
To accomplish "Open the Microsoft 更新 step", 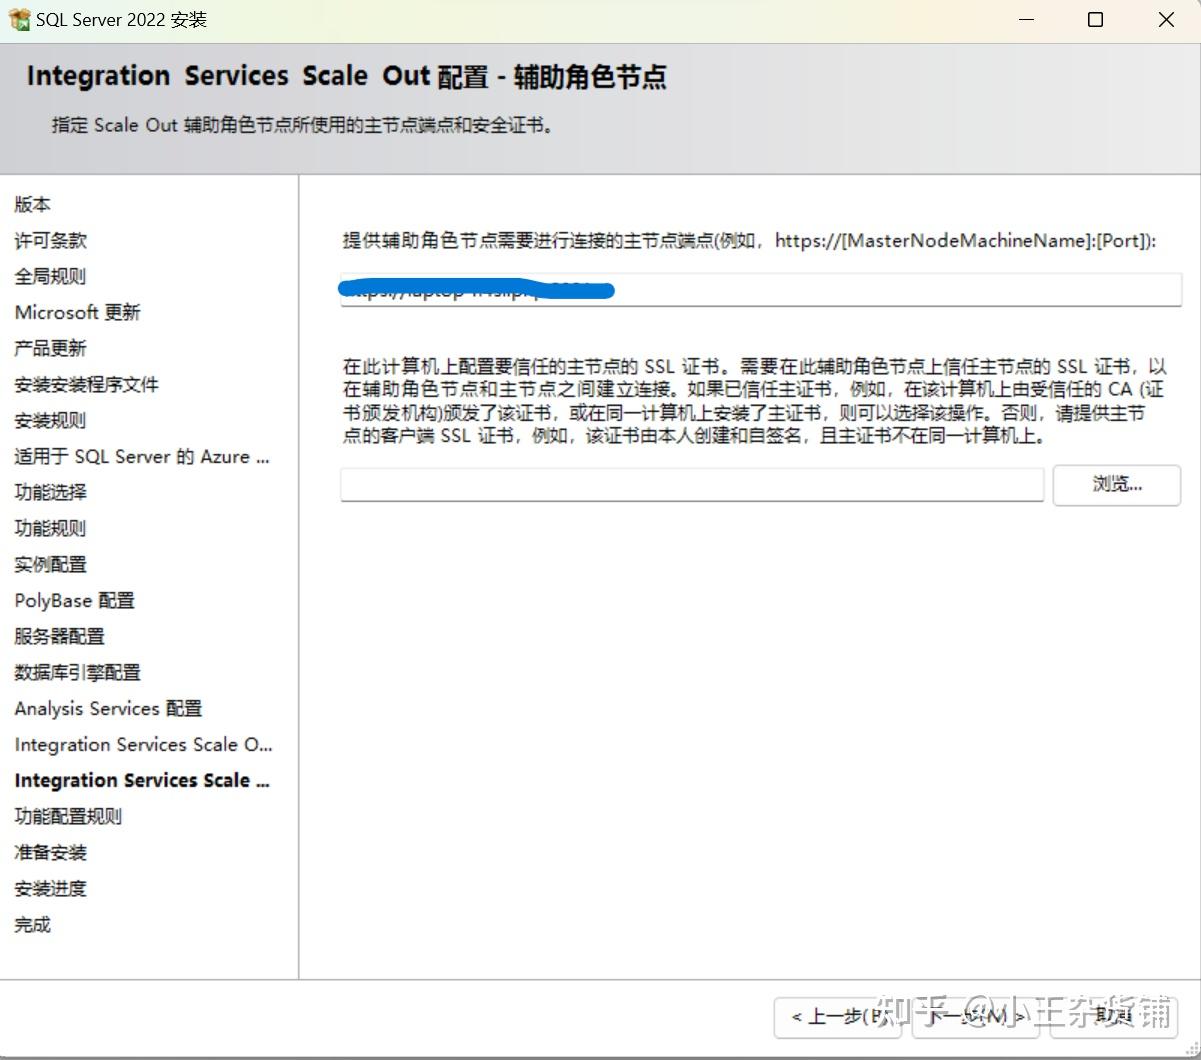I will 77,312.
